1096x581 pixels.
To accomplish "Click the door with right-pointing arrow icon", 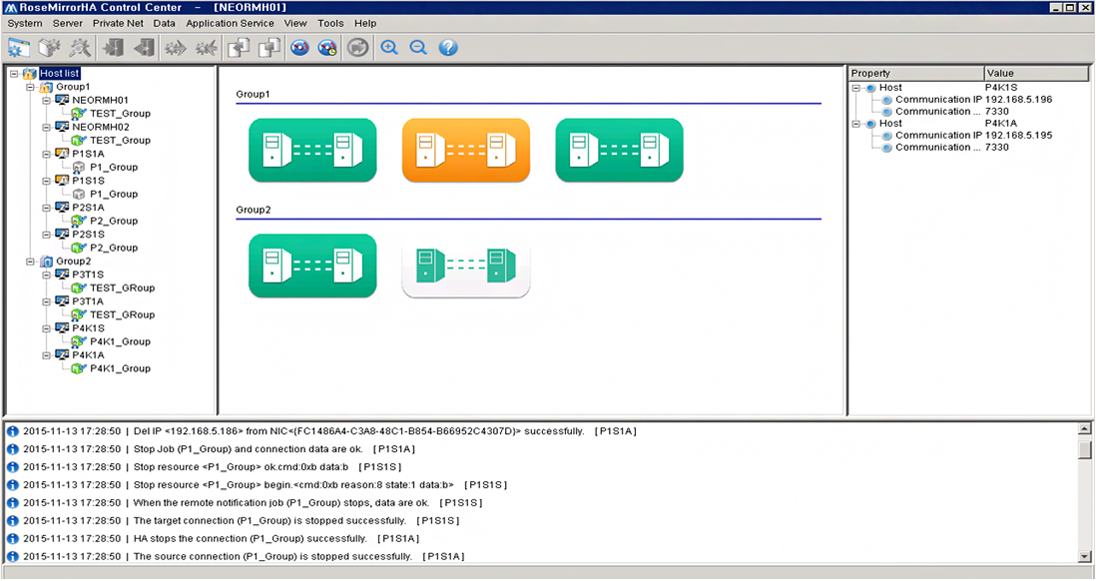I will click(113, 48).
